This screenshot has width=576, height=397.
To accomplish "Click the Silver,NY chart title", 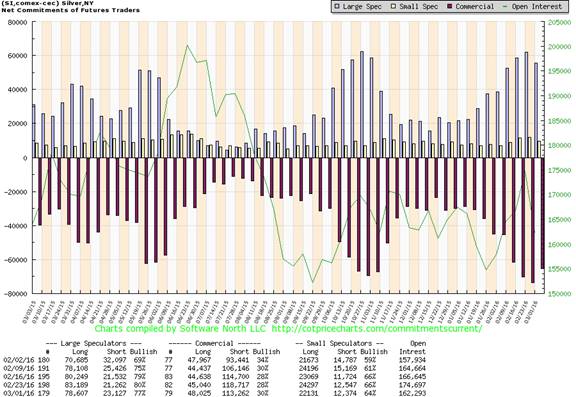I will (x=77, y=3).
